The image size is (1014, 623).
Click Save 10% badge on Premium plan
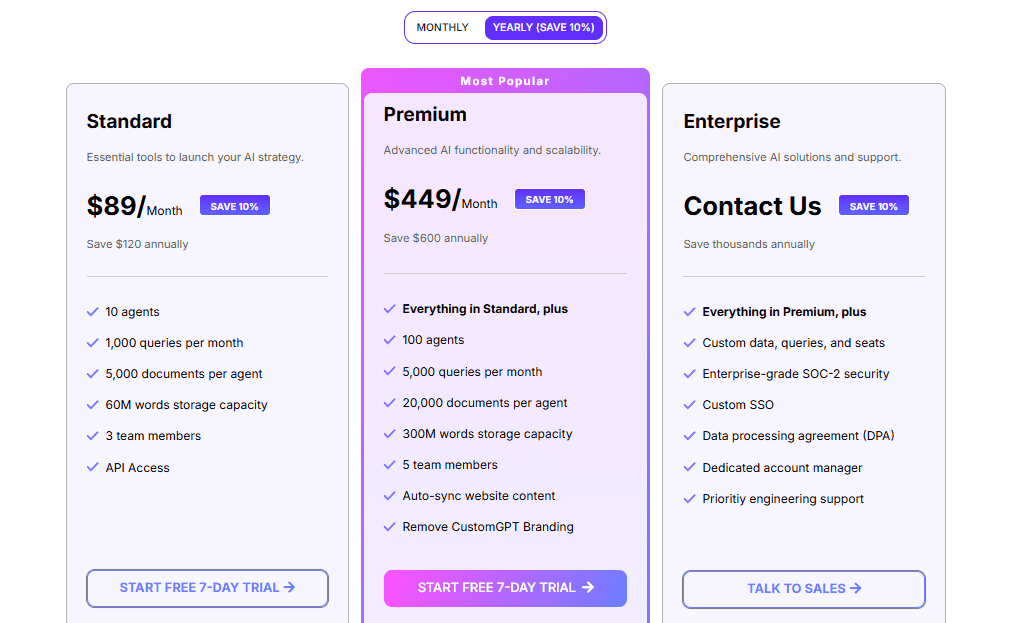(549, 199)
